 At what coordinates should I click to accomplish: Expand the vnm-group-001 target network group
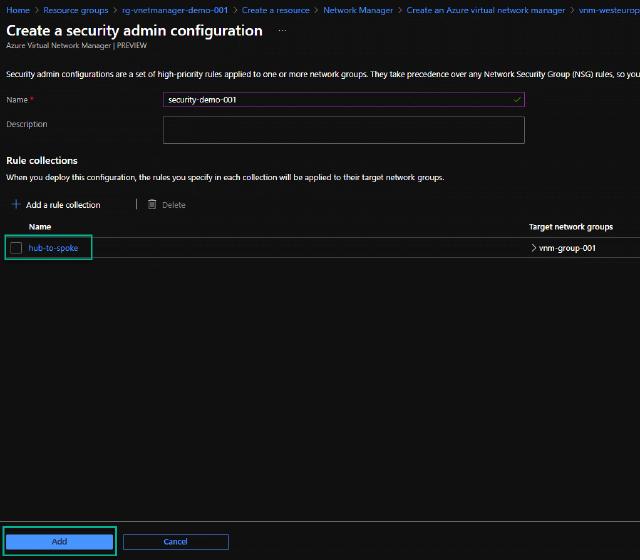(534, 248)
